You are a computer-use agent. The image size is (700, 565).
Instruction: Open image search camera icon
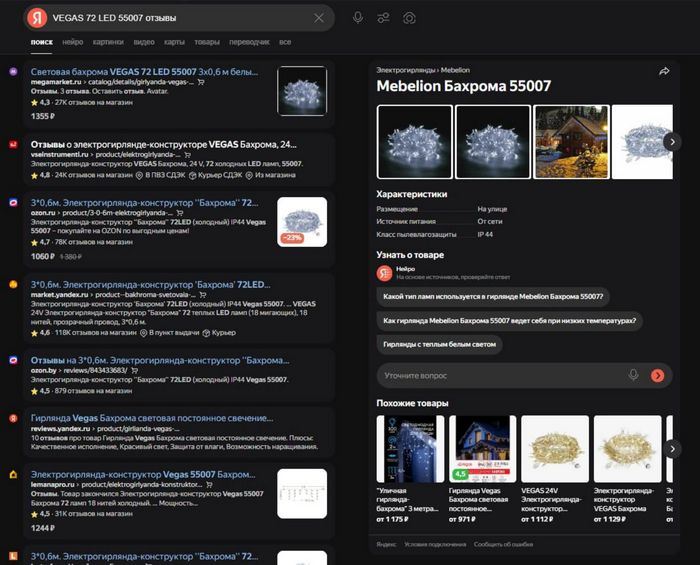(x=410, y=18)
